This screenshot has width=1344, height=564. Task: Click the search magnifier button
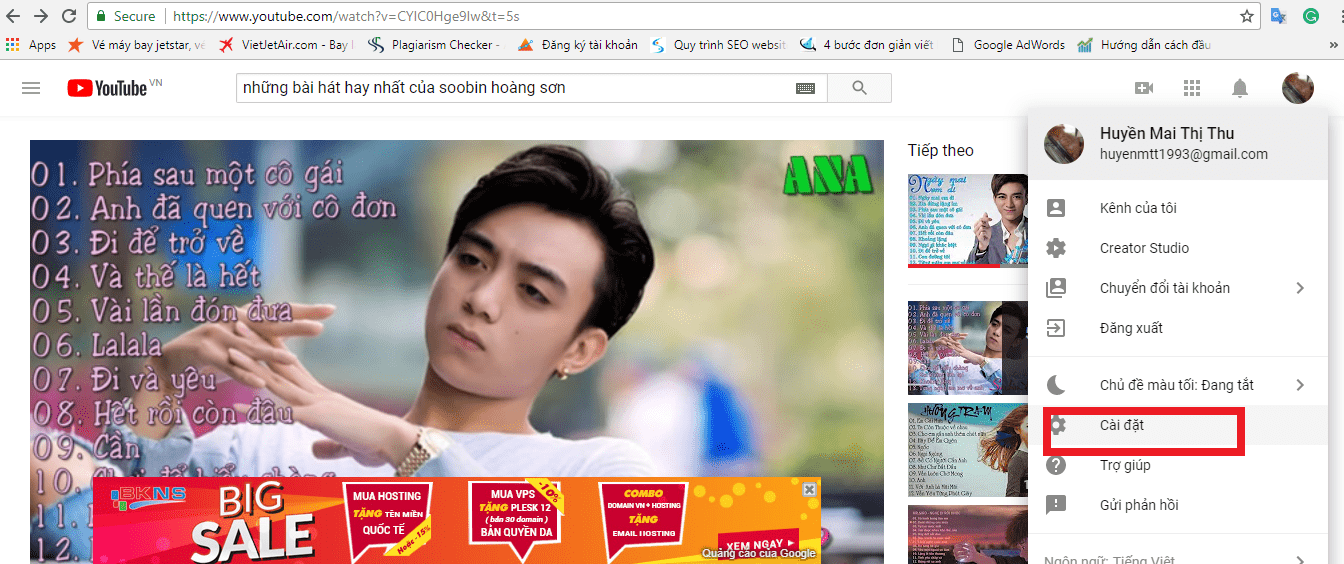tap(859, 88)
